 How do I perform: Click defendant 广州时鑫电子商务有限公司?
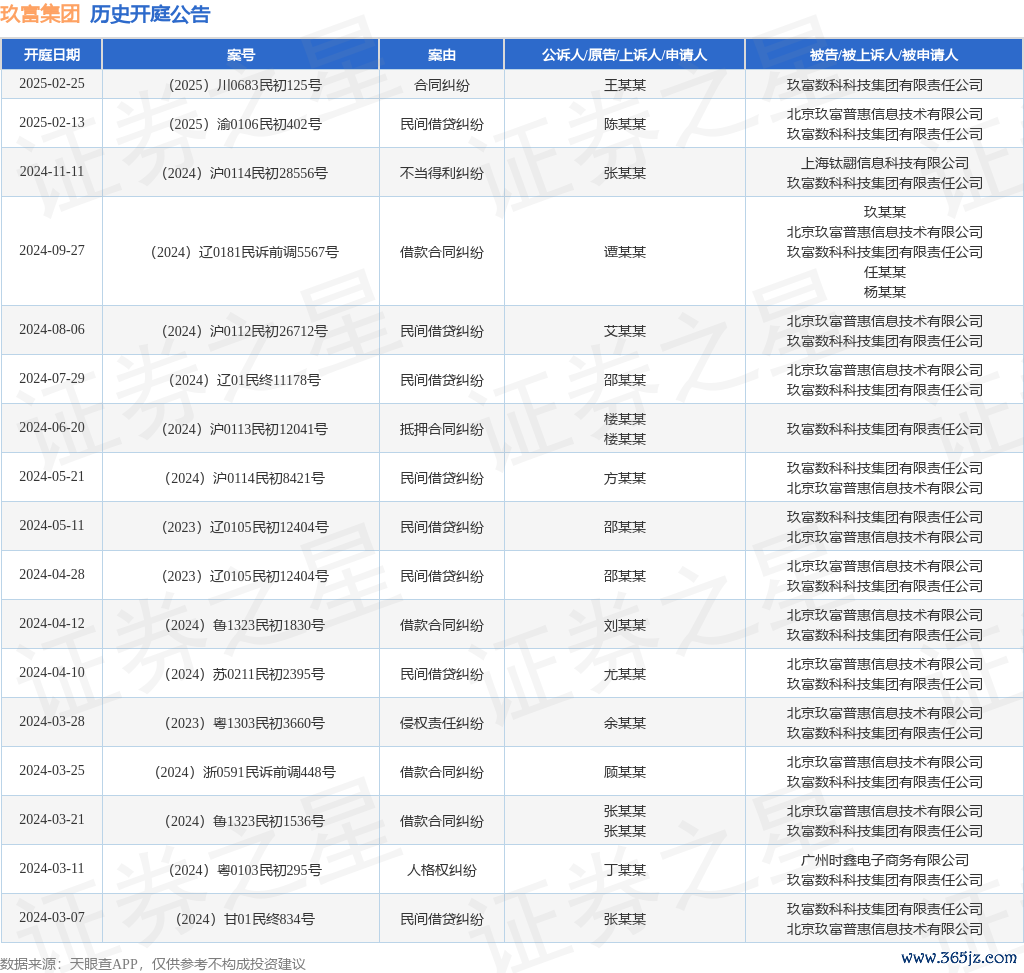(x=884, y=860)
